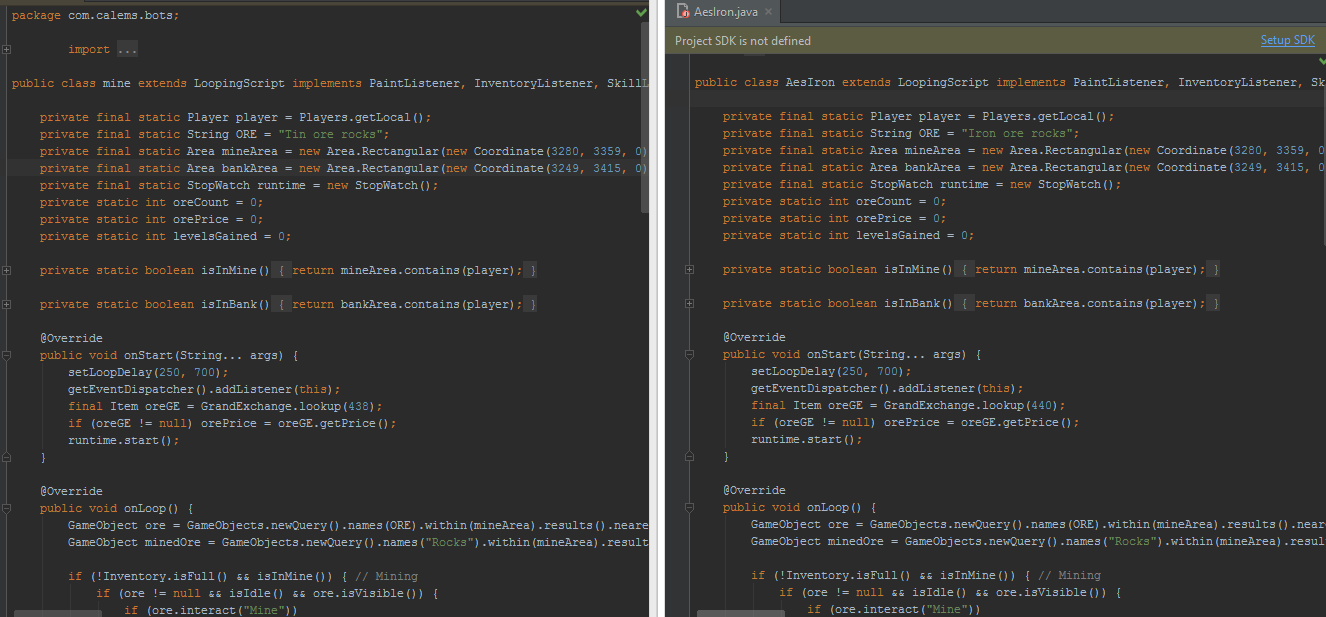Expand isInMine method in right editor gutter
1326x617 pixels.
(690, 269)
